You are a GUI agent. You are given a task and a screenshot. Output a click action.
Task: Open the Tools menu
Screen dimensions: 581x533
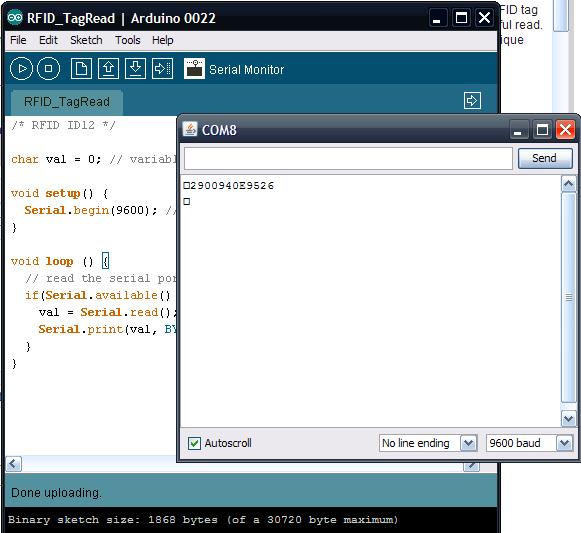(127, 40)
